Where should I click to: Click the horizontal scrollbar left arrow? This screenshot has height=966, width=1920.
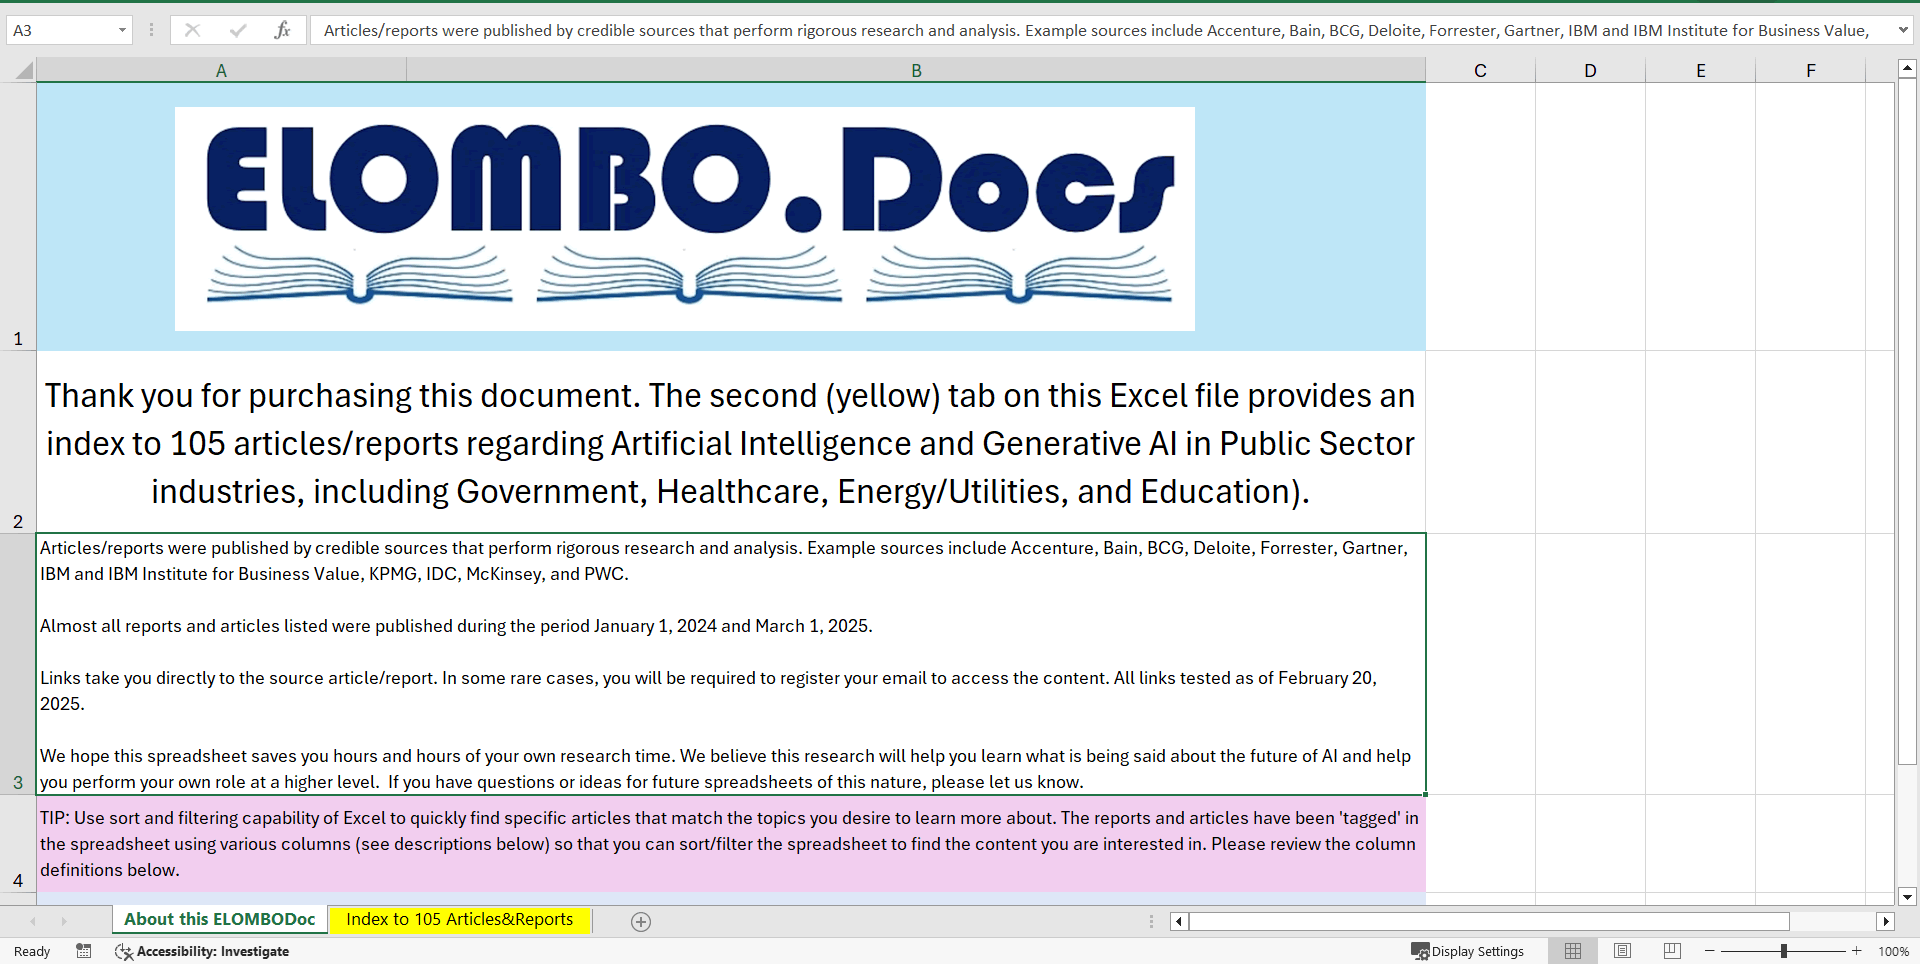click(x=1179, y=921)
